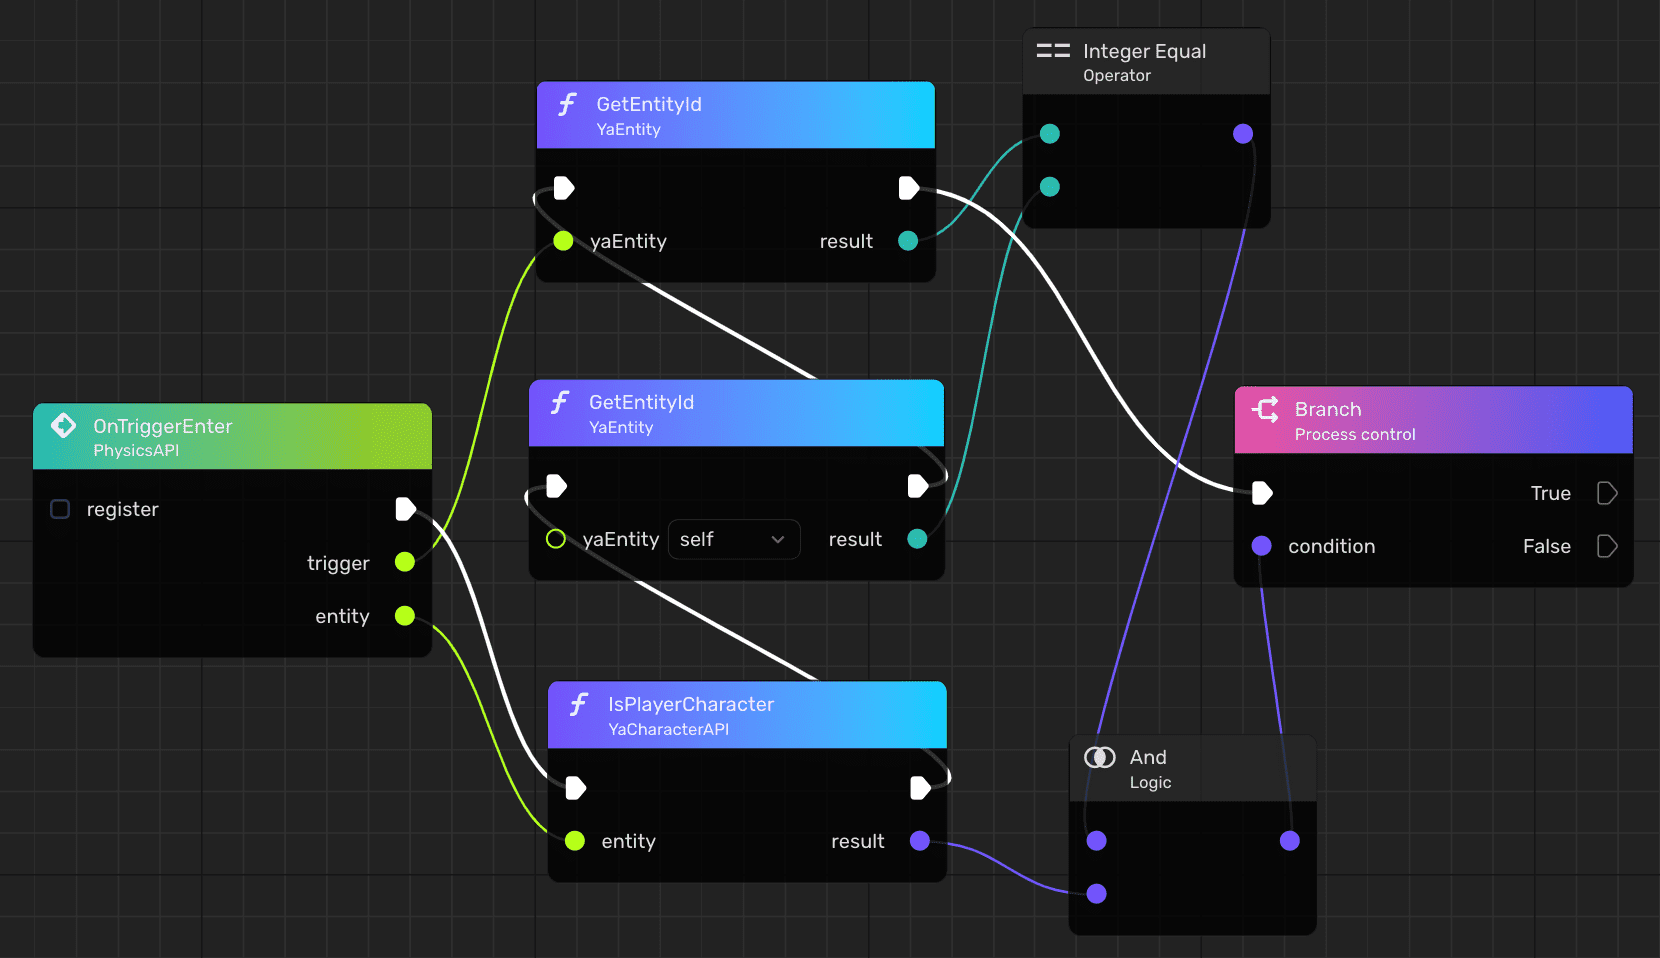Viewport: 1660px width, 958px height.
Task: Click the green entity output pin on OnTriggerEnter
Action: pos(405,616)
